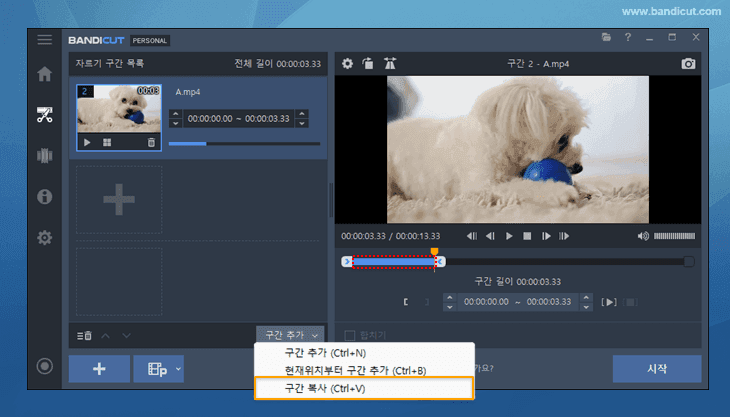The width and height of the screenshot is (730, 417).
Task: Increase end time under preview
Action: [x=586, y=297]
